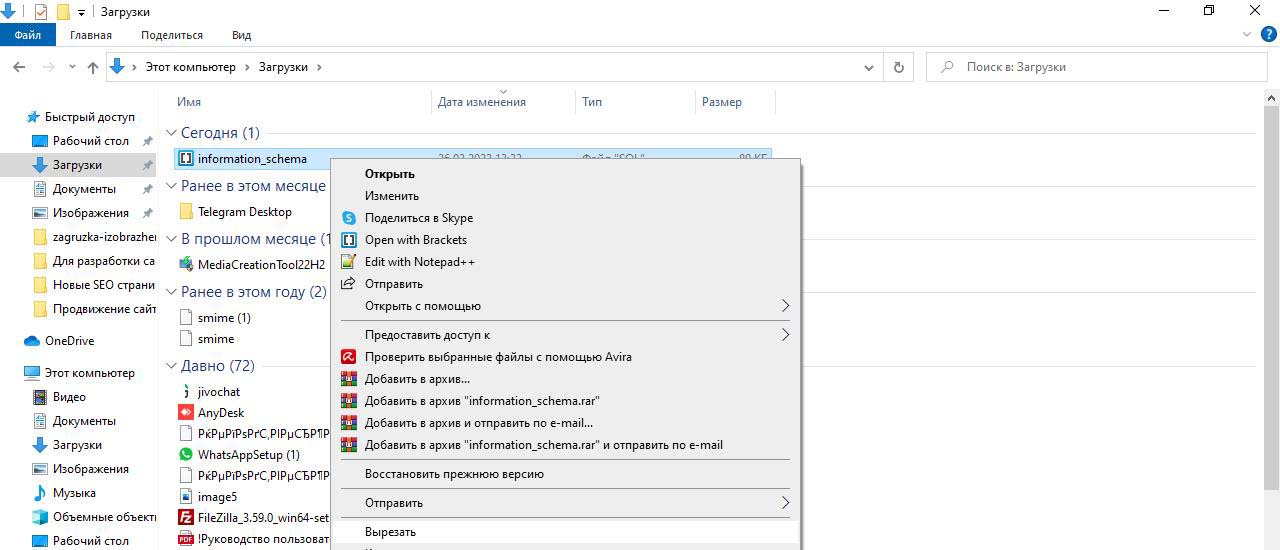Click the WinRAR icon beside Добавить в архив...
This screenshot has height=550, width=1280.
(x=348, y=379)
